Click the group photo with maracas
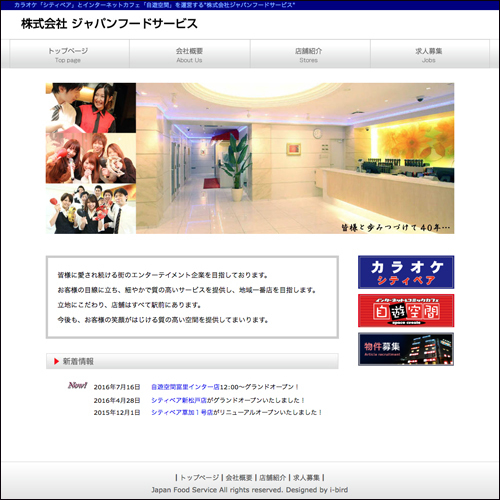500x500 pixels. coord(91,209)
